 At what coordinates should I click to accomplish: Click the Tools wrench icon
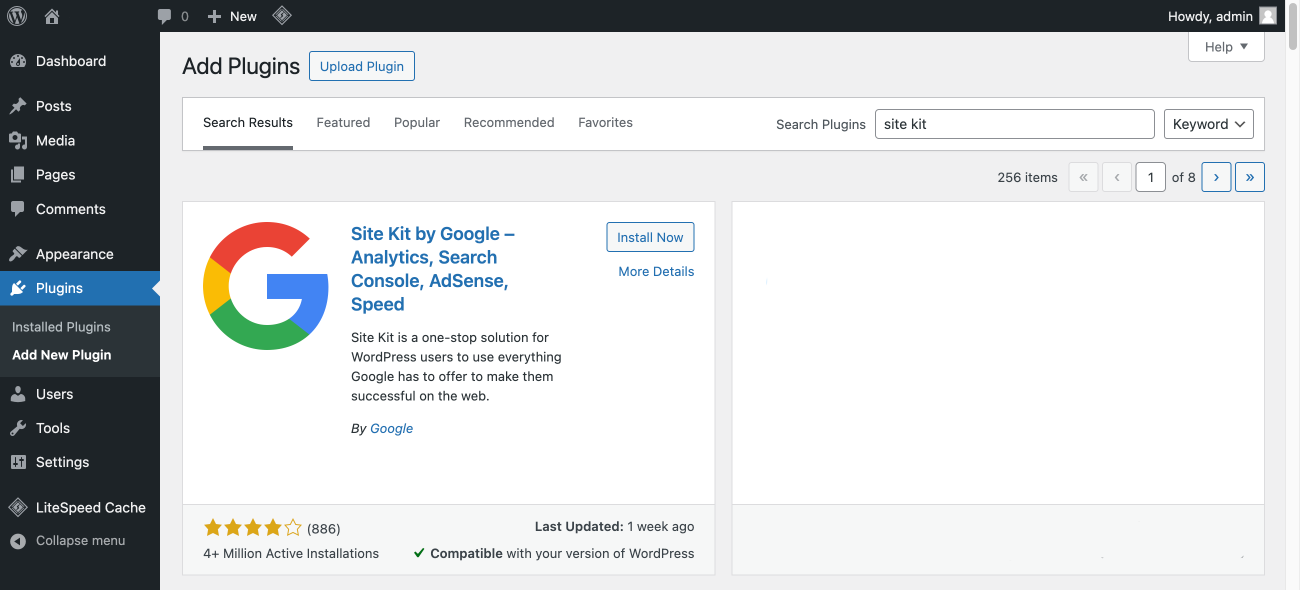point(20,428)
